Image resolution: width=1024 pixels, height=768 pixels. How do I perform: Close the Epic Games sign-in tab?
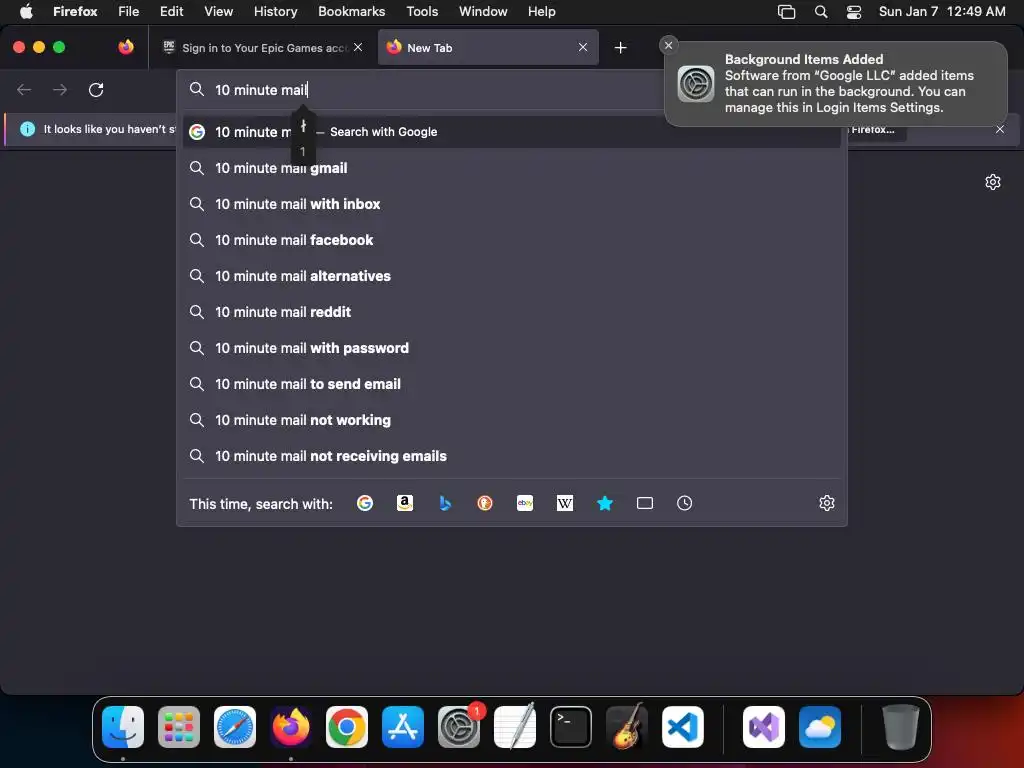358,47
